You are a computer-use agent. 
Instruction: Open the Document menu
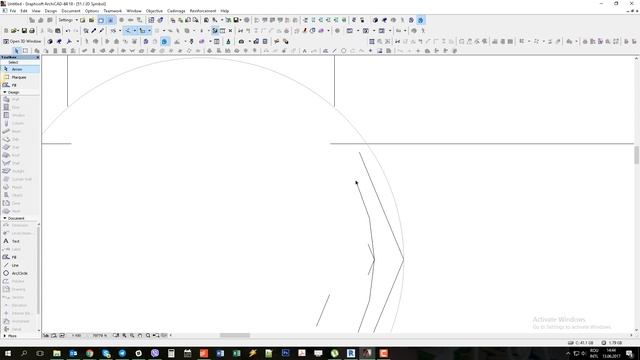click(71, 11)
